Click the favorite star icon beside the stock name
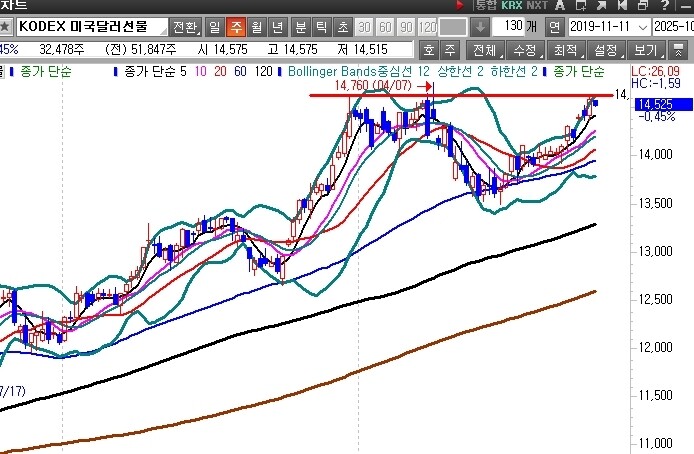The image size is (694, 454). coord(5,27)
